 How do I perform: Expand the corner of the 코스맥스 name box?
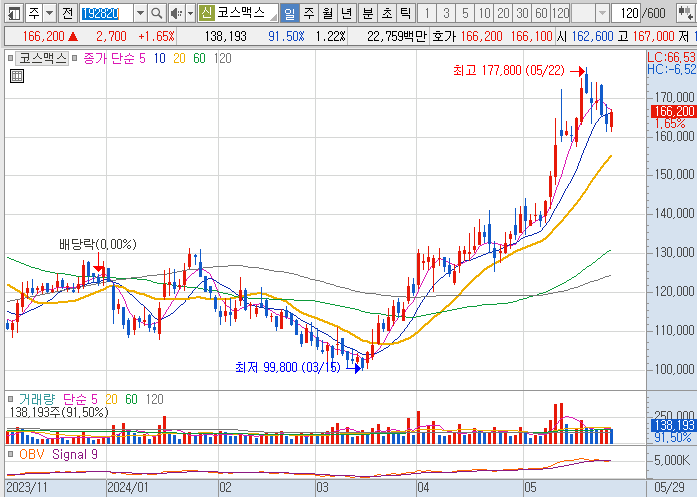click(274, 17)
